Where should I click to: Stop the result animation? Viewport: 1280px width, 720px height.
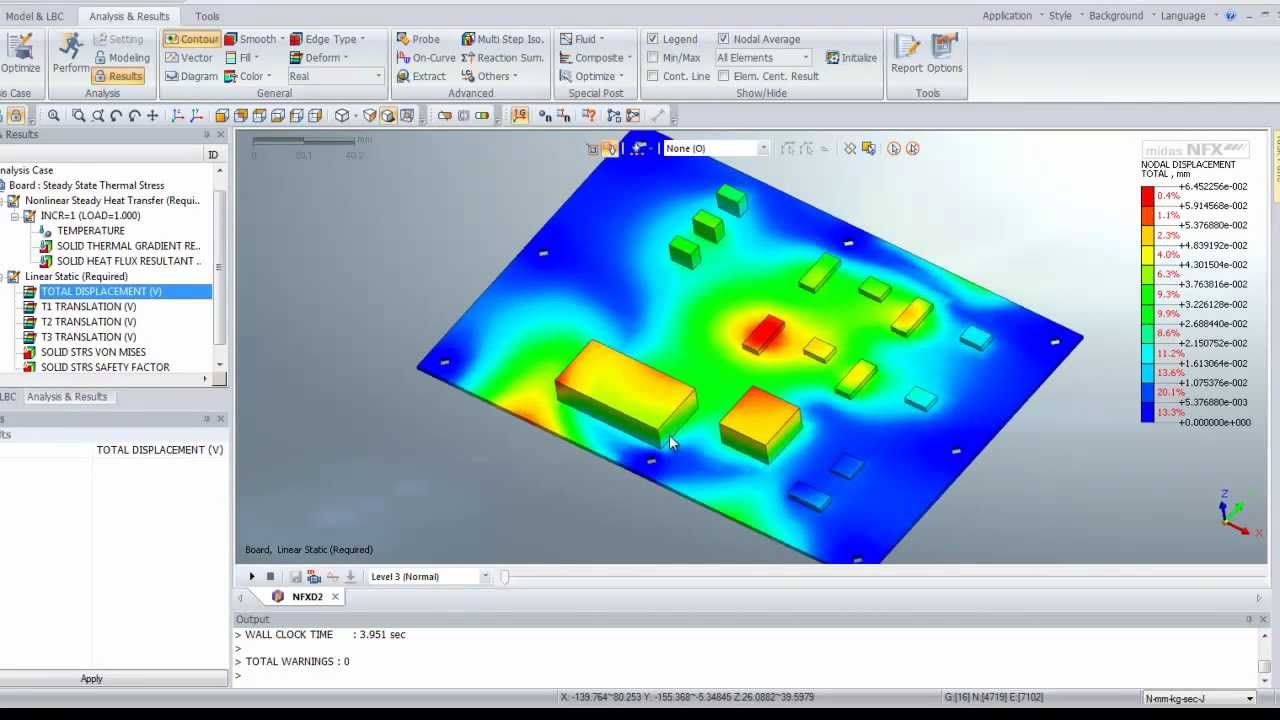[270, 576]
